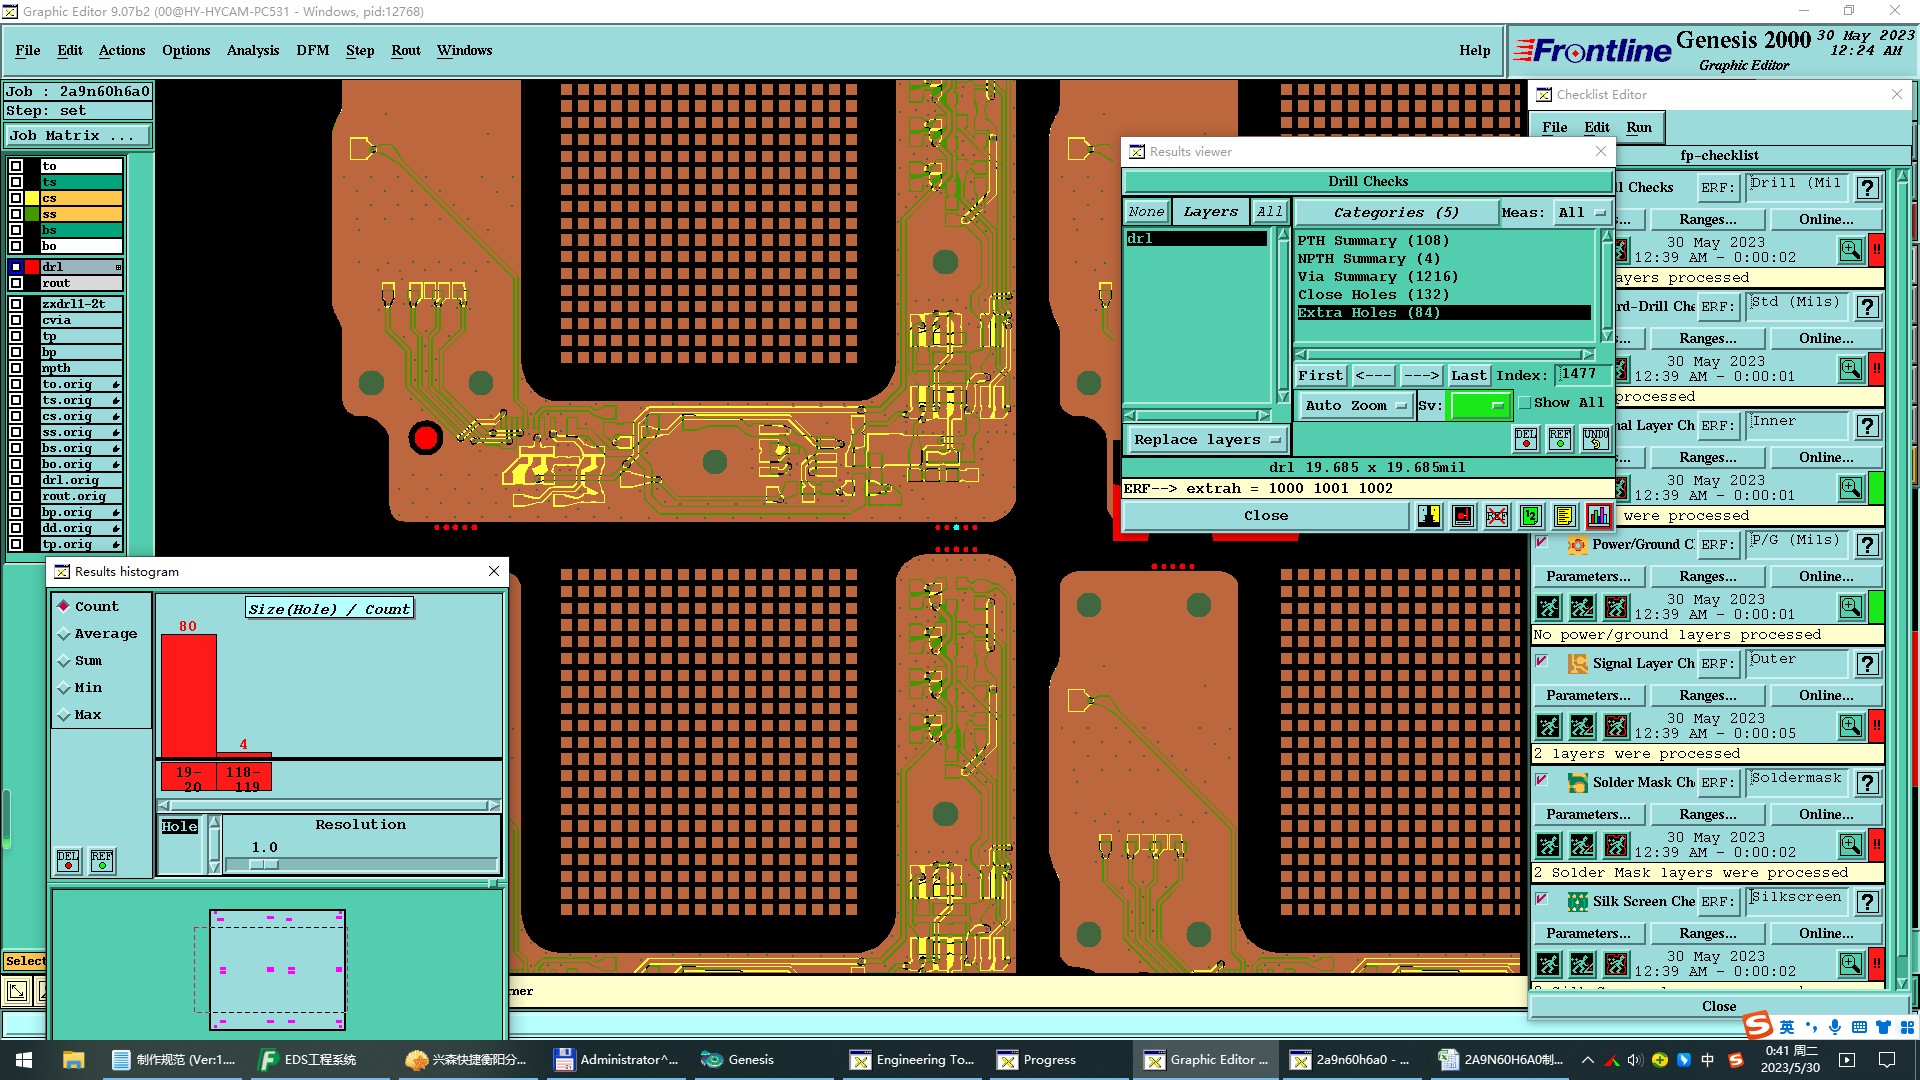This screenshot has height=1080, width=1920.
Task: Click the DEL icon in Results viewer
Action: tap(1525, 439)
